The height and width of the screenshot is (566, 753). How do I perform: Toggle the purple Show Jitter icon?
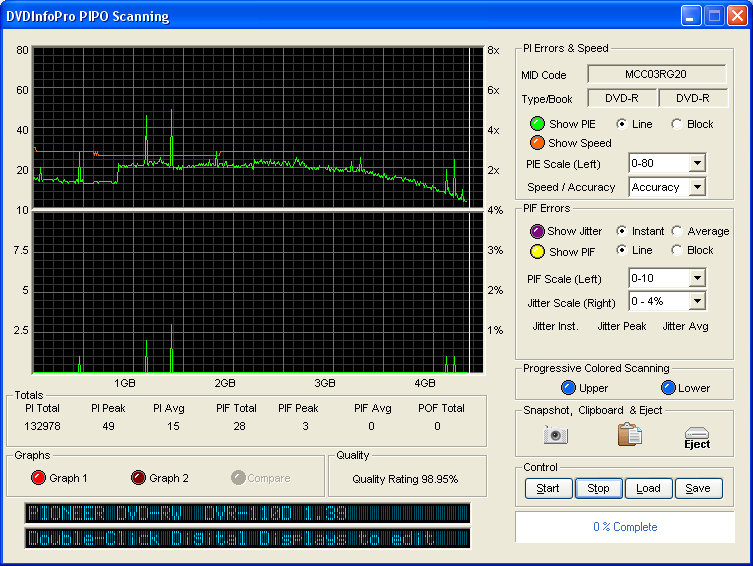click(538, 231)
